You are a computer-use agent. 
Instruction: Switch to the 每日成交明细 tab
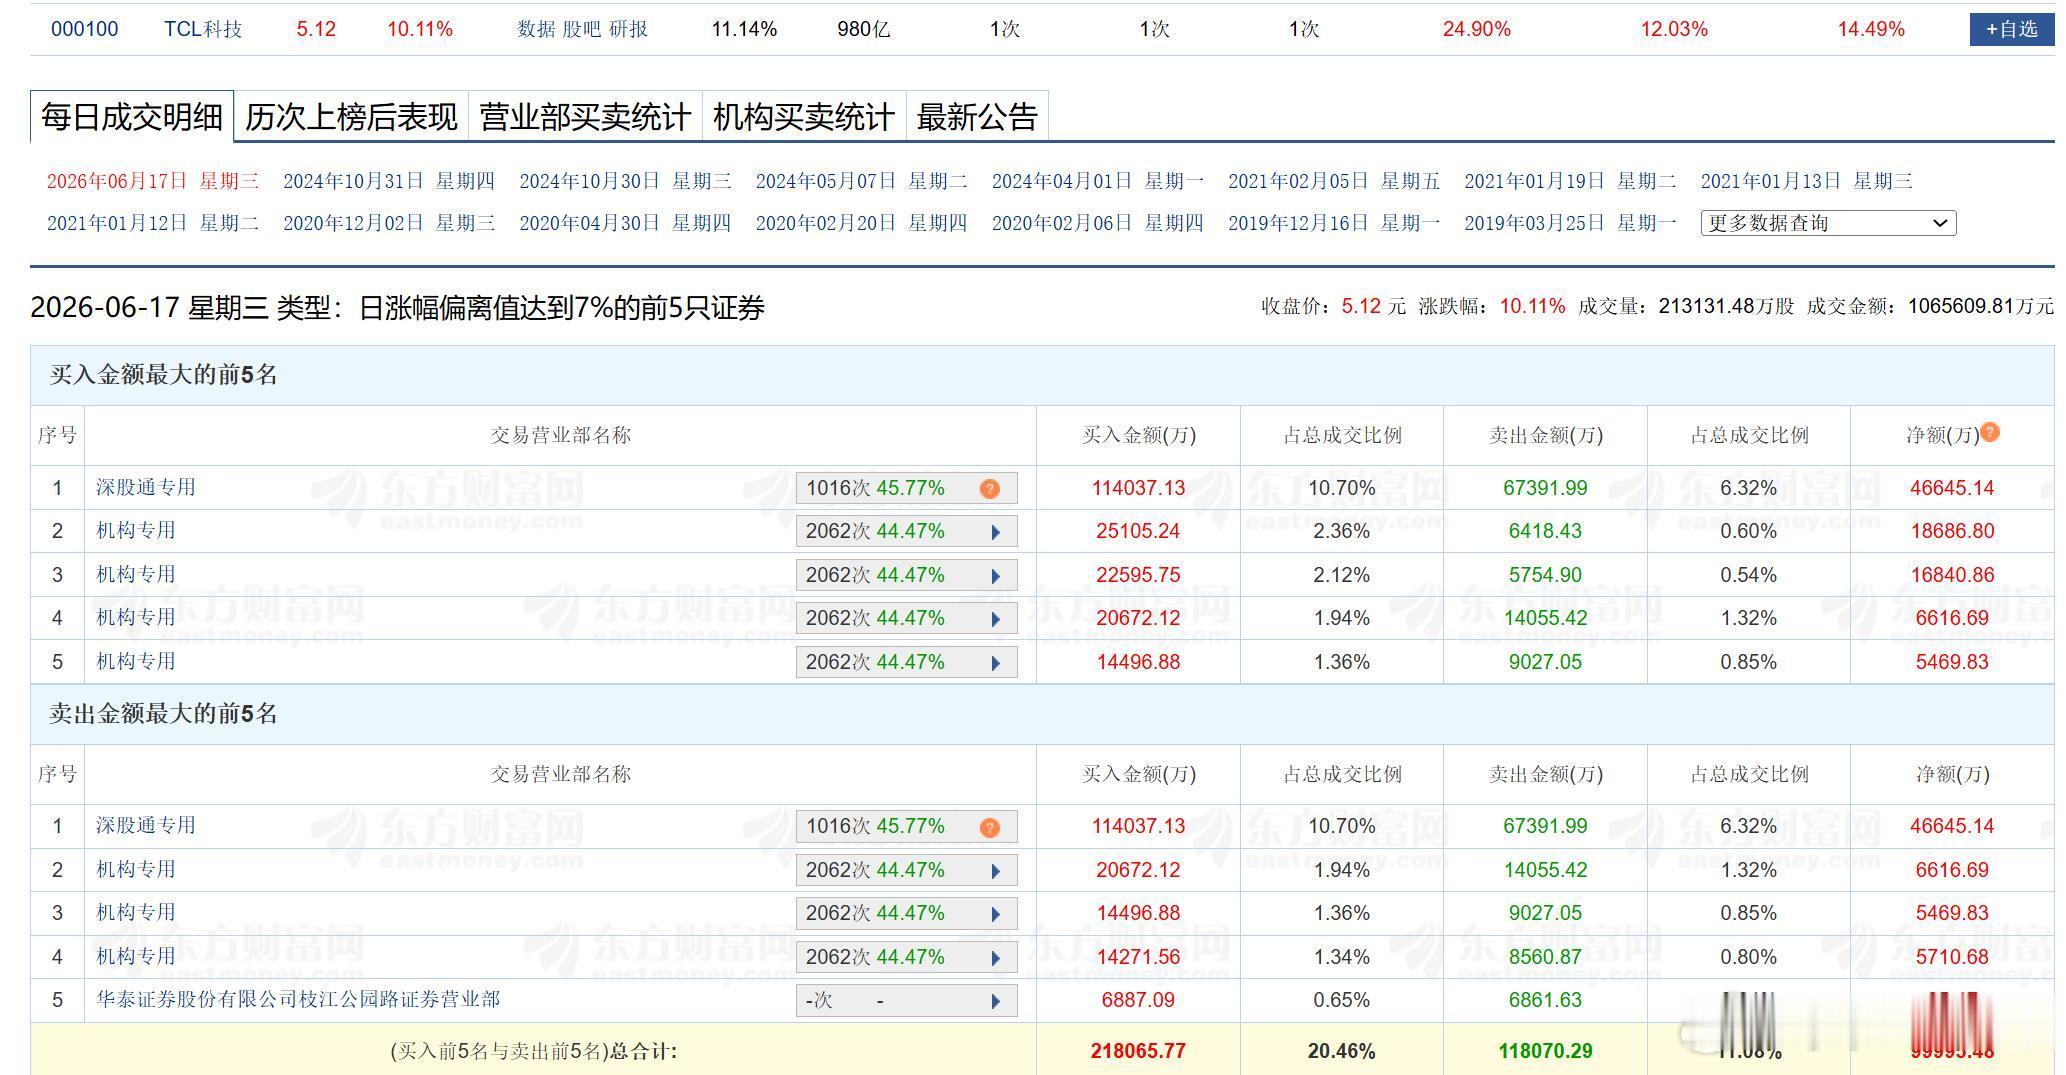point(132,117)
